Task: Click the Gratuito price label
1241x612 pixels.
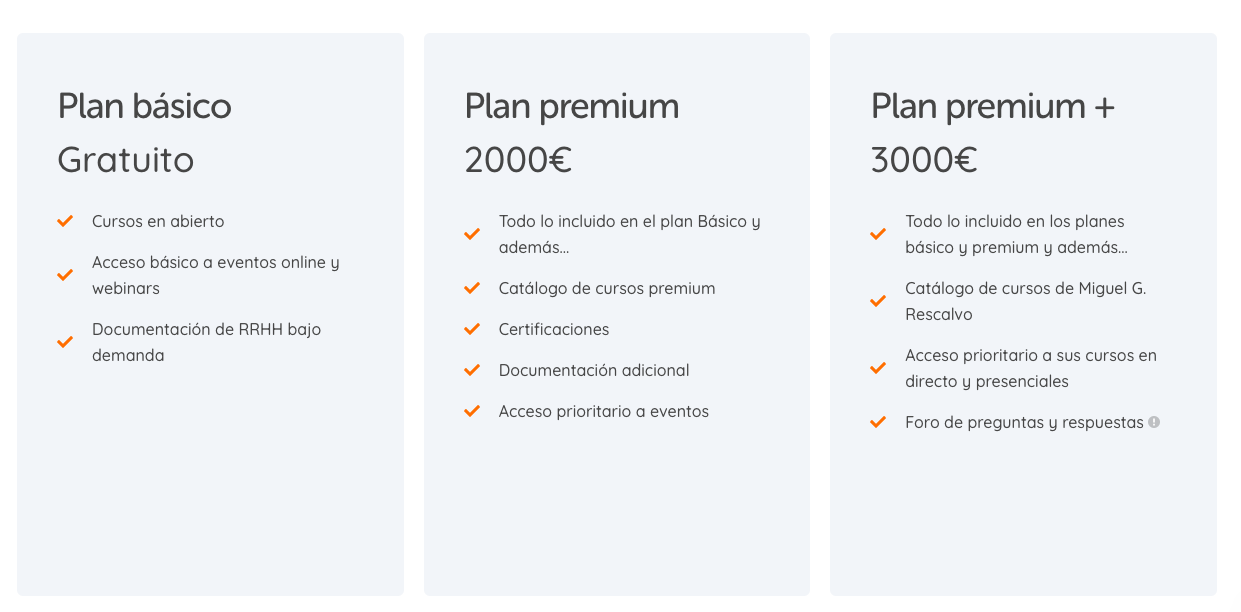Action: (x=126, y=160)
